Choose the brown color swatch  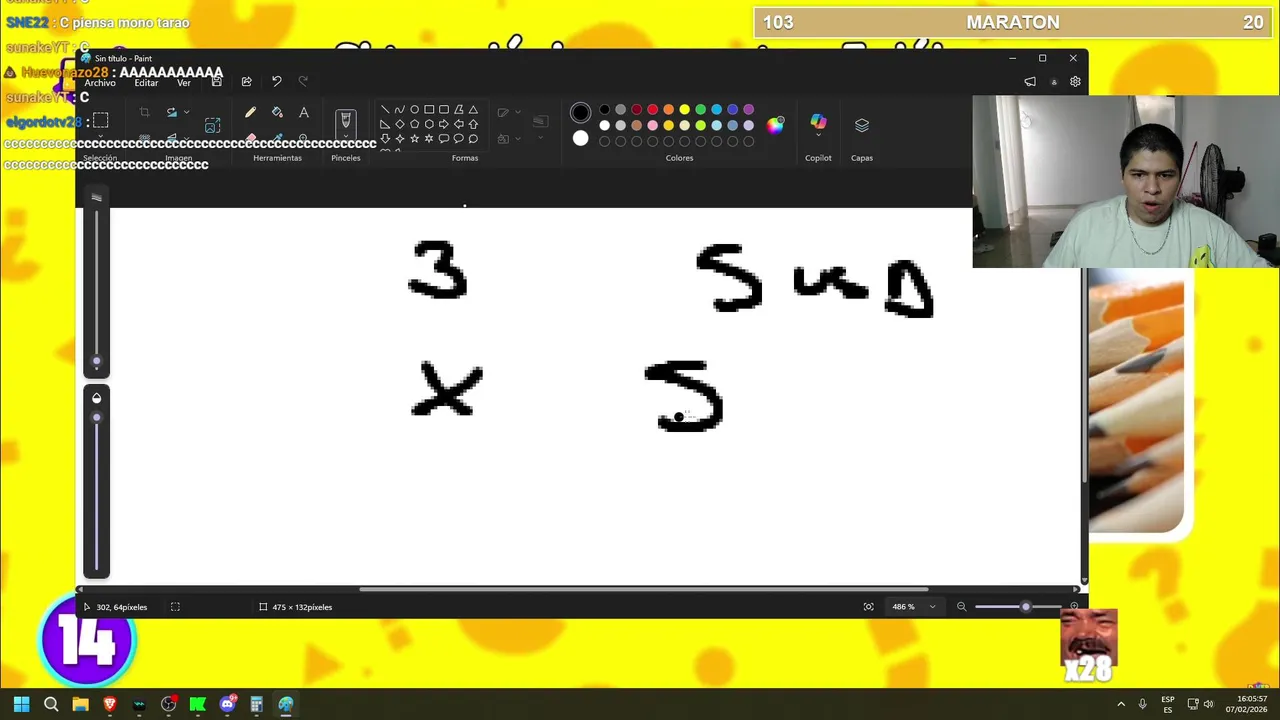[x=636, y=125]
